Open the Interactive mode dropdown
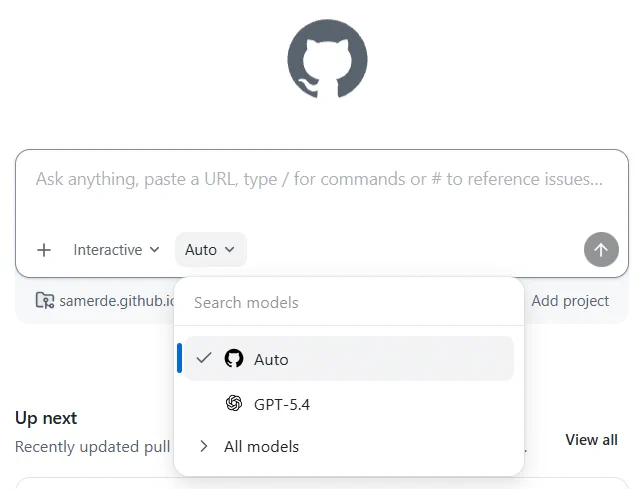 pos(116,250)
